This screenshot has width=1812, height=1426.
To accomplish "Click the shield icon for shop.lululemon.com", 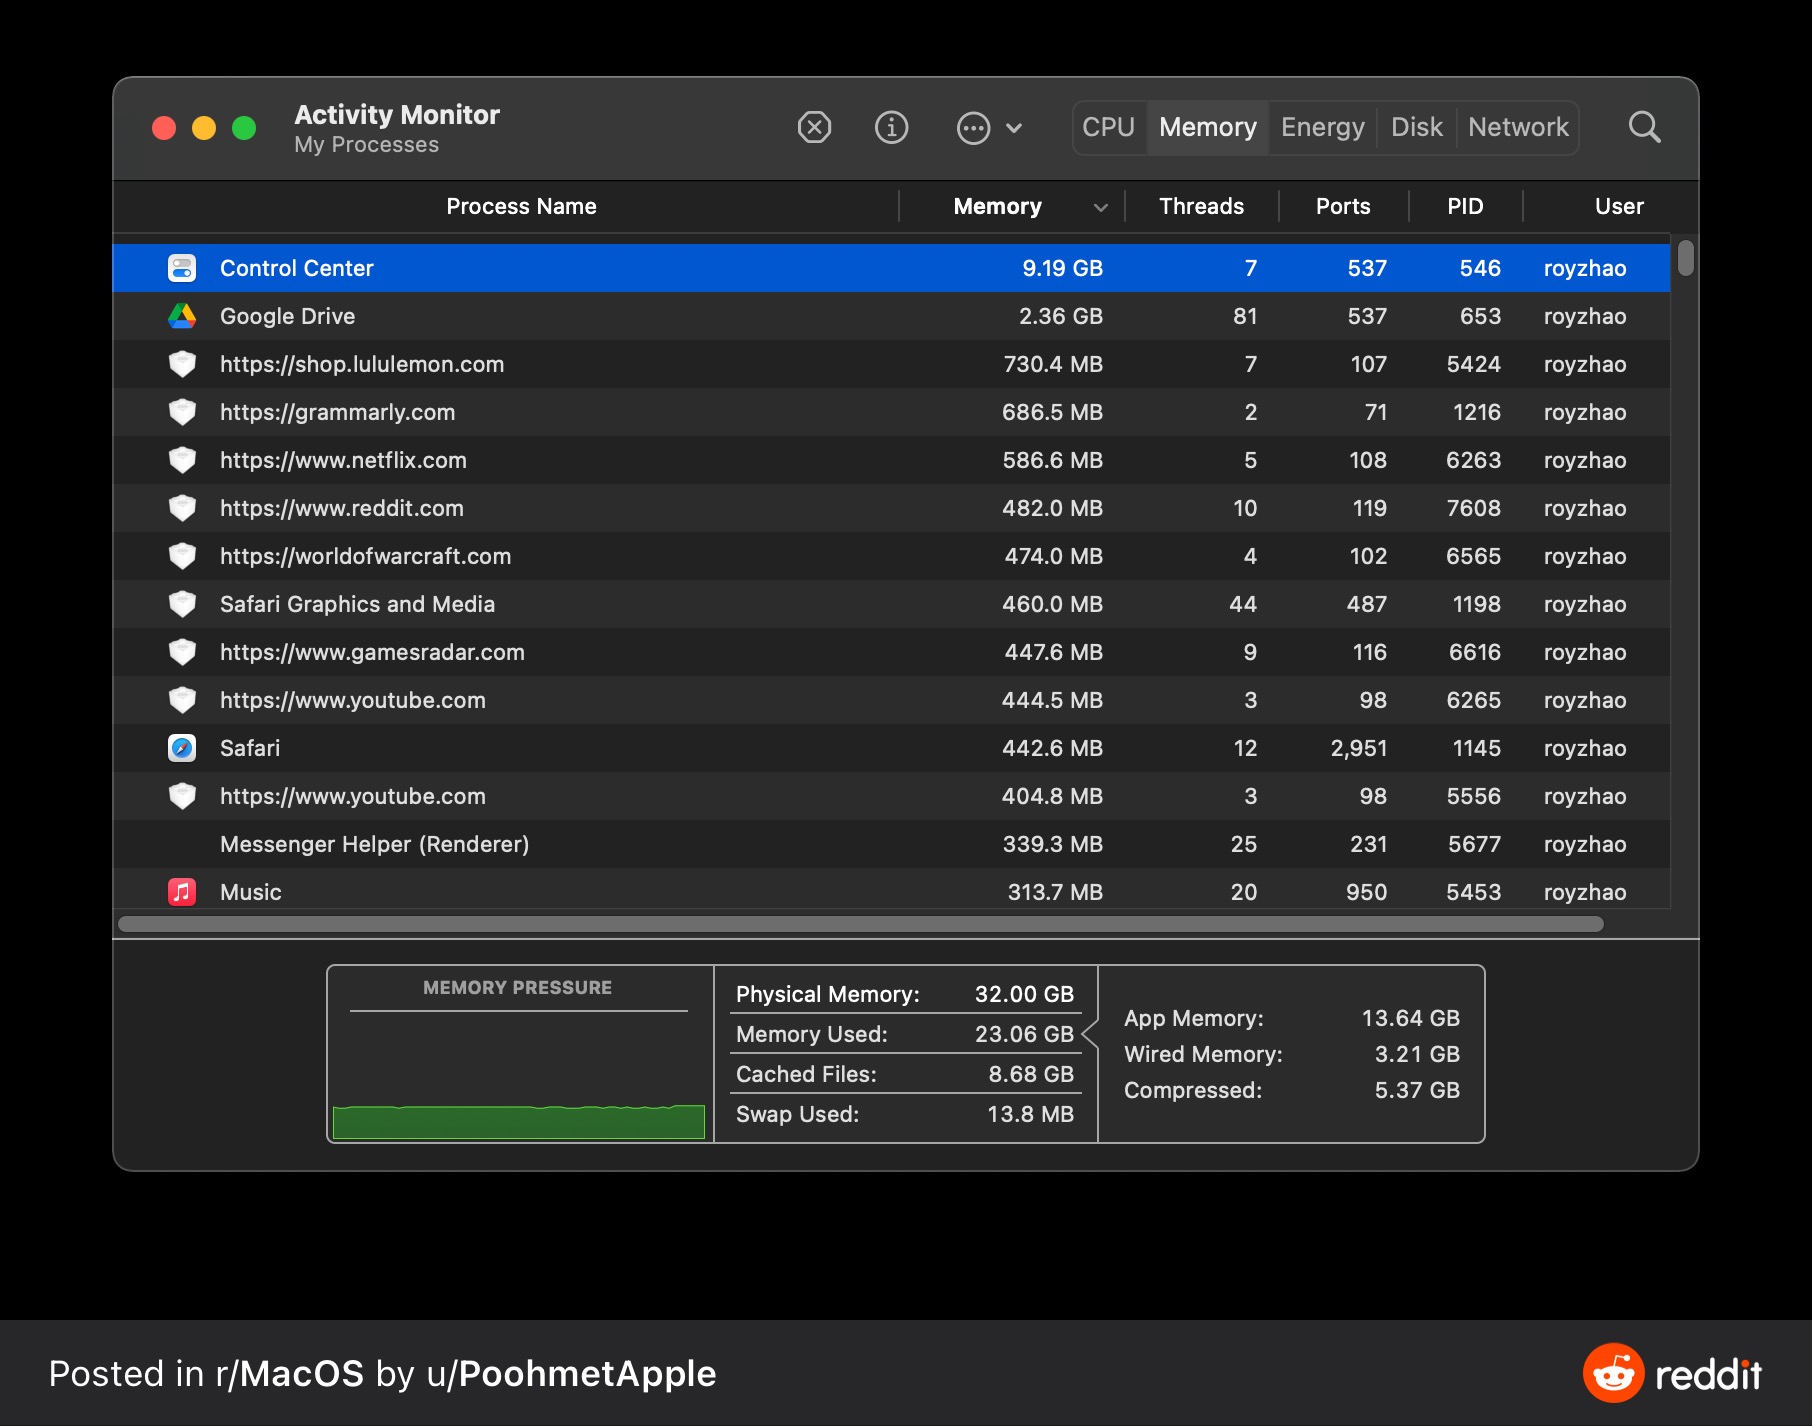I will click(x=182, y=364).
